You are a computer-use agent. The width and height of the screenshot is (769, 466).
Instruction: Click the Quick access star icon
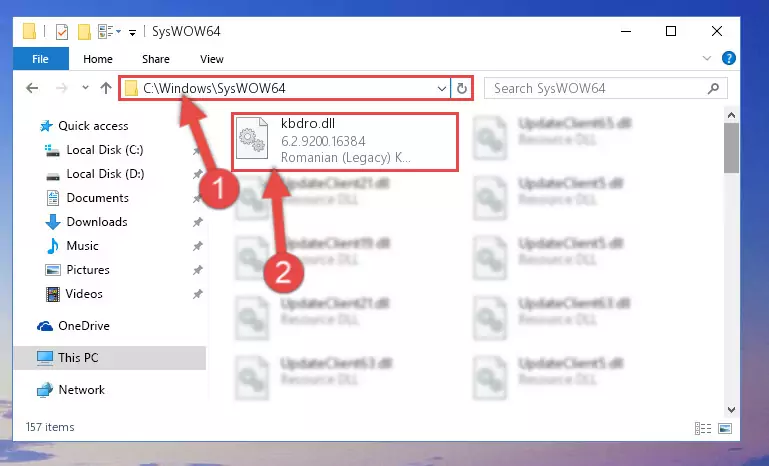click(46, 126)
